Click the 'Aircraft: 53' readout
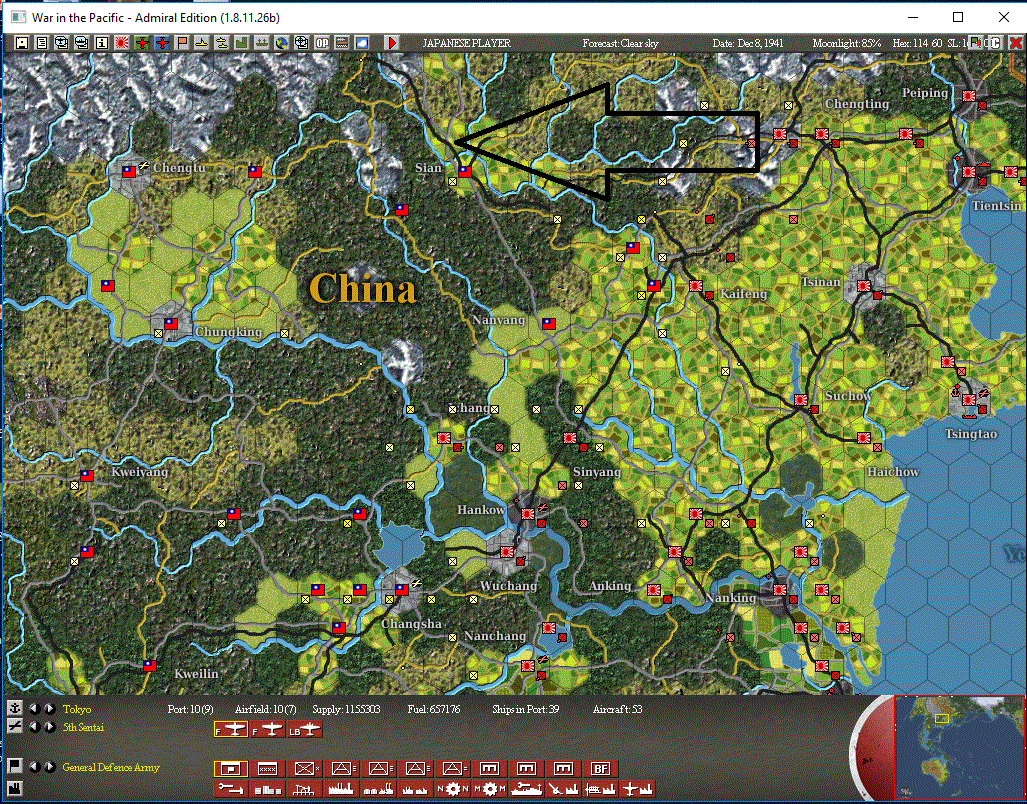The width and height of the screenshot is (1027, 804). click(617, 709)
